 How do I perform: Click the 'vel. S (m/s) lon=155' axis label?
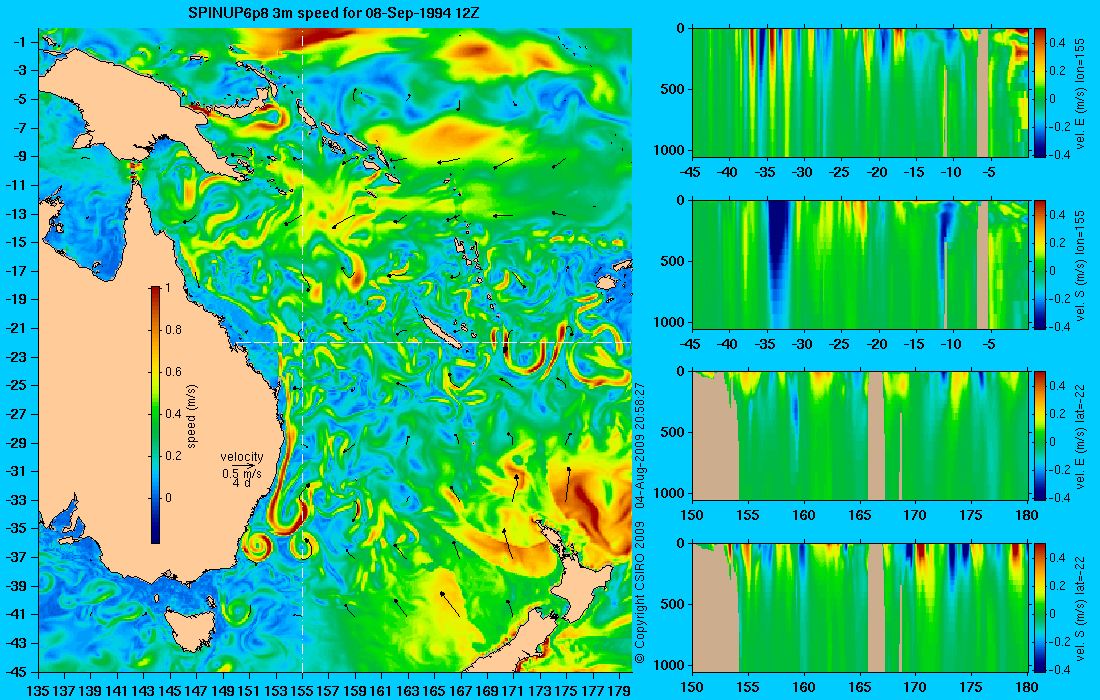click(1081, 264)
